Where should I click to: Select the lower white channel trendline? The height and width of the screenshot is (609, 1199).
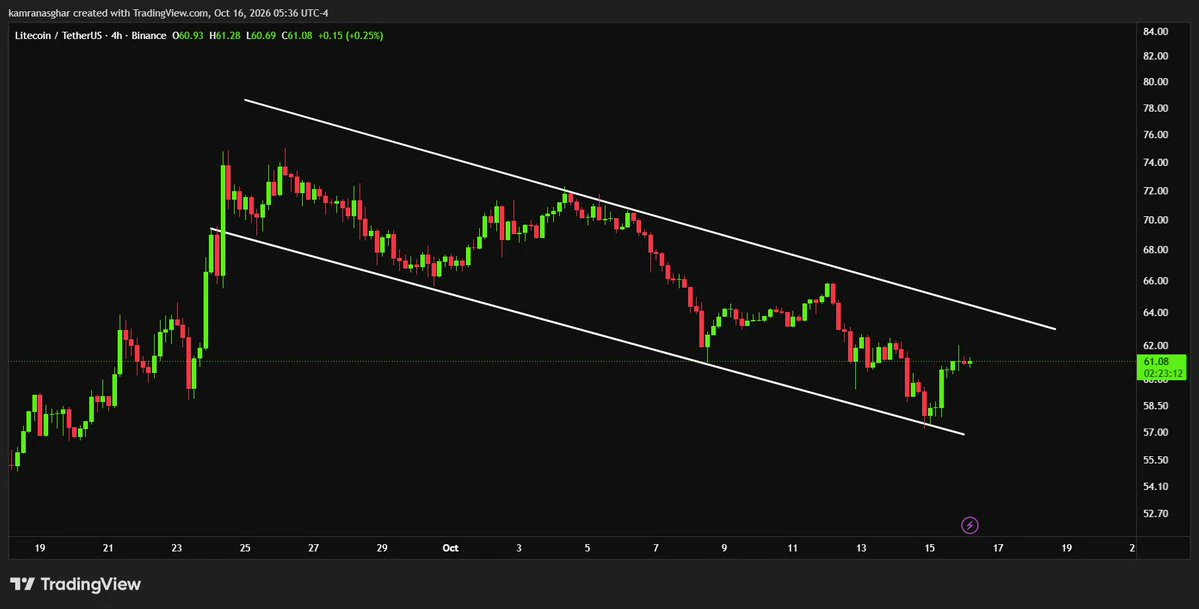(x=587, y=331)
